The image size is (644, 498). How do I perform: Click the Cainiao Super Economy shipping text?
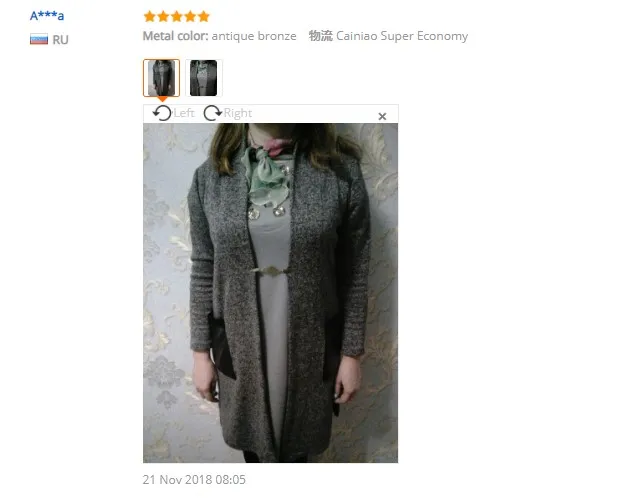click(402, 36)
